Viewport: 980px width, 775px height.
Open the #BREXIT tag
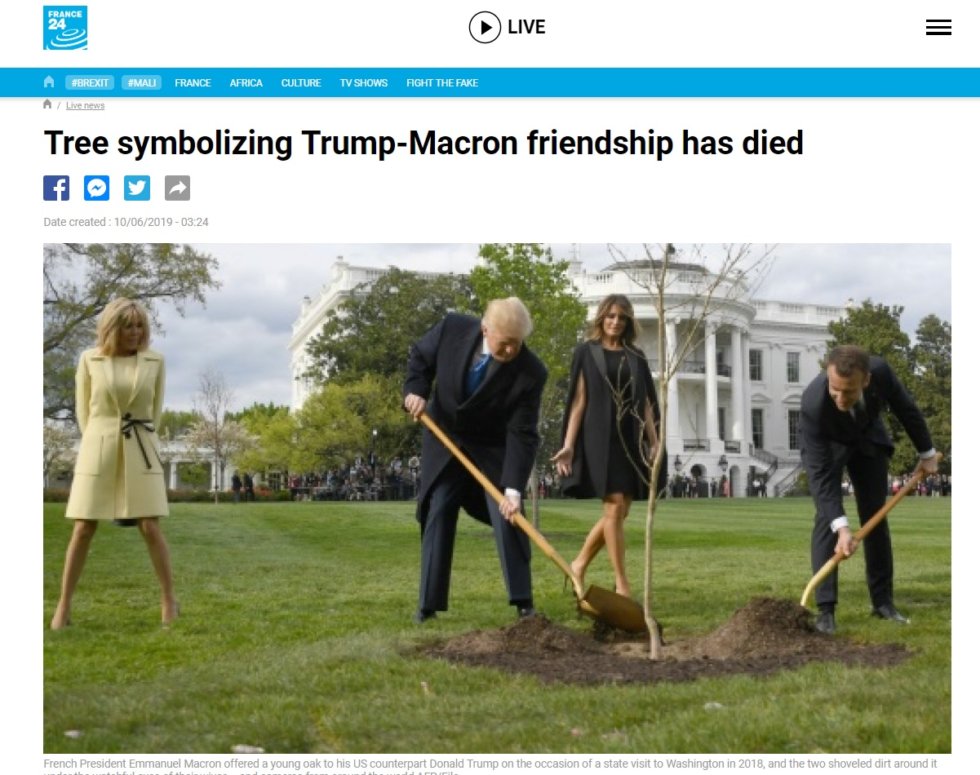point(89,82)
